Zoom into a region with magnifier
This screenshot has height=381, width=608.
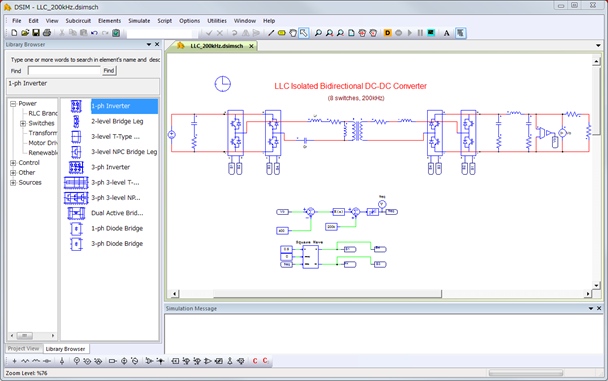318,33
